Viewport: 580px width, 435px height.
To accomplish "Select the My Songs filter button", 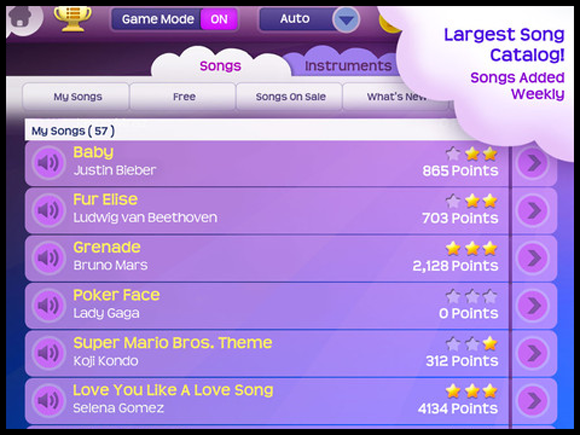I will click(77, 97).
